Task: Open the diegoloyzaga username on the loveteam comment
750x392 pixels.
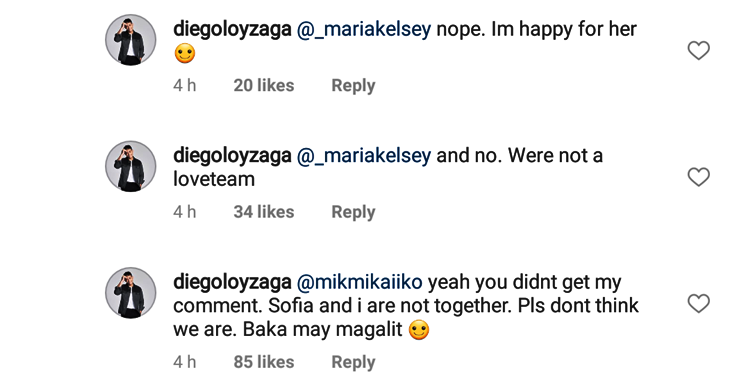Action: click(x=232, y=156)
